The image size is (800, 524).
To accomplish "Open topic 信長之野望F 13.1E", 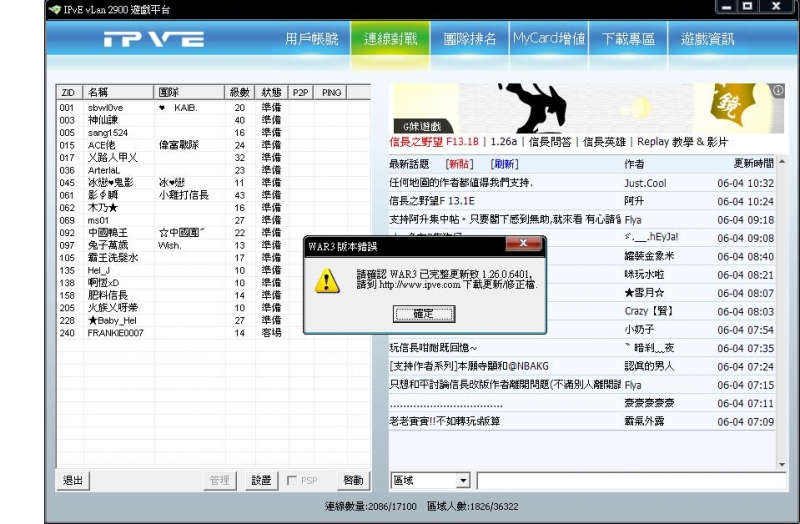I will click(432, 201).
